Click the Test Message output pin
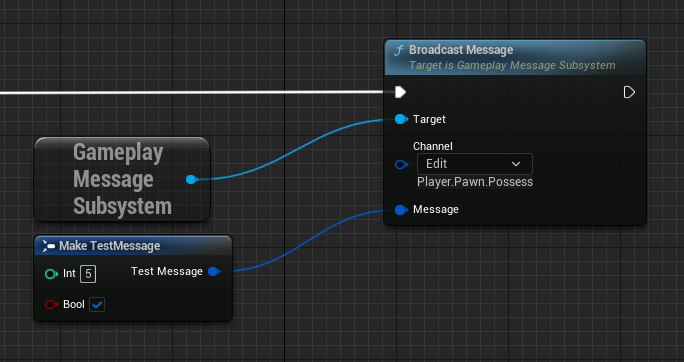The height and width of the screenshot is (362, 684). point(213,272)
